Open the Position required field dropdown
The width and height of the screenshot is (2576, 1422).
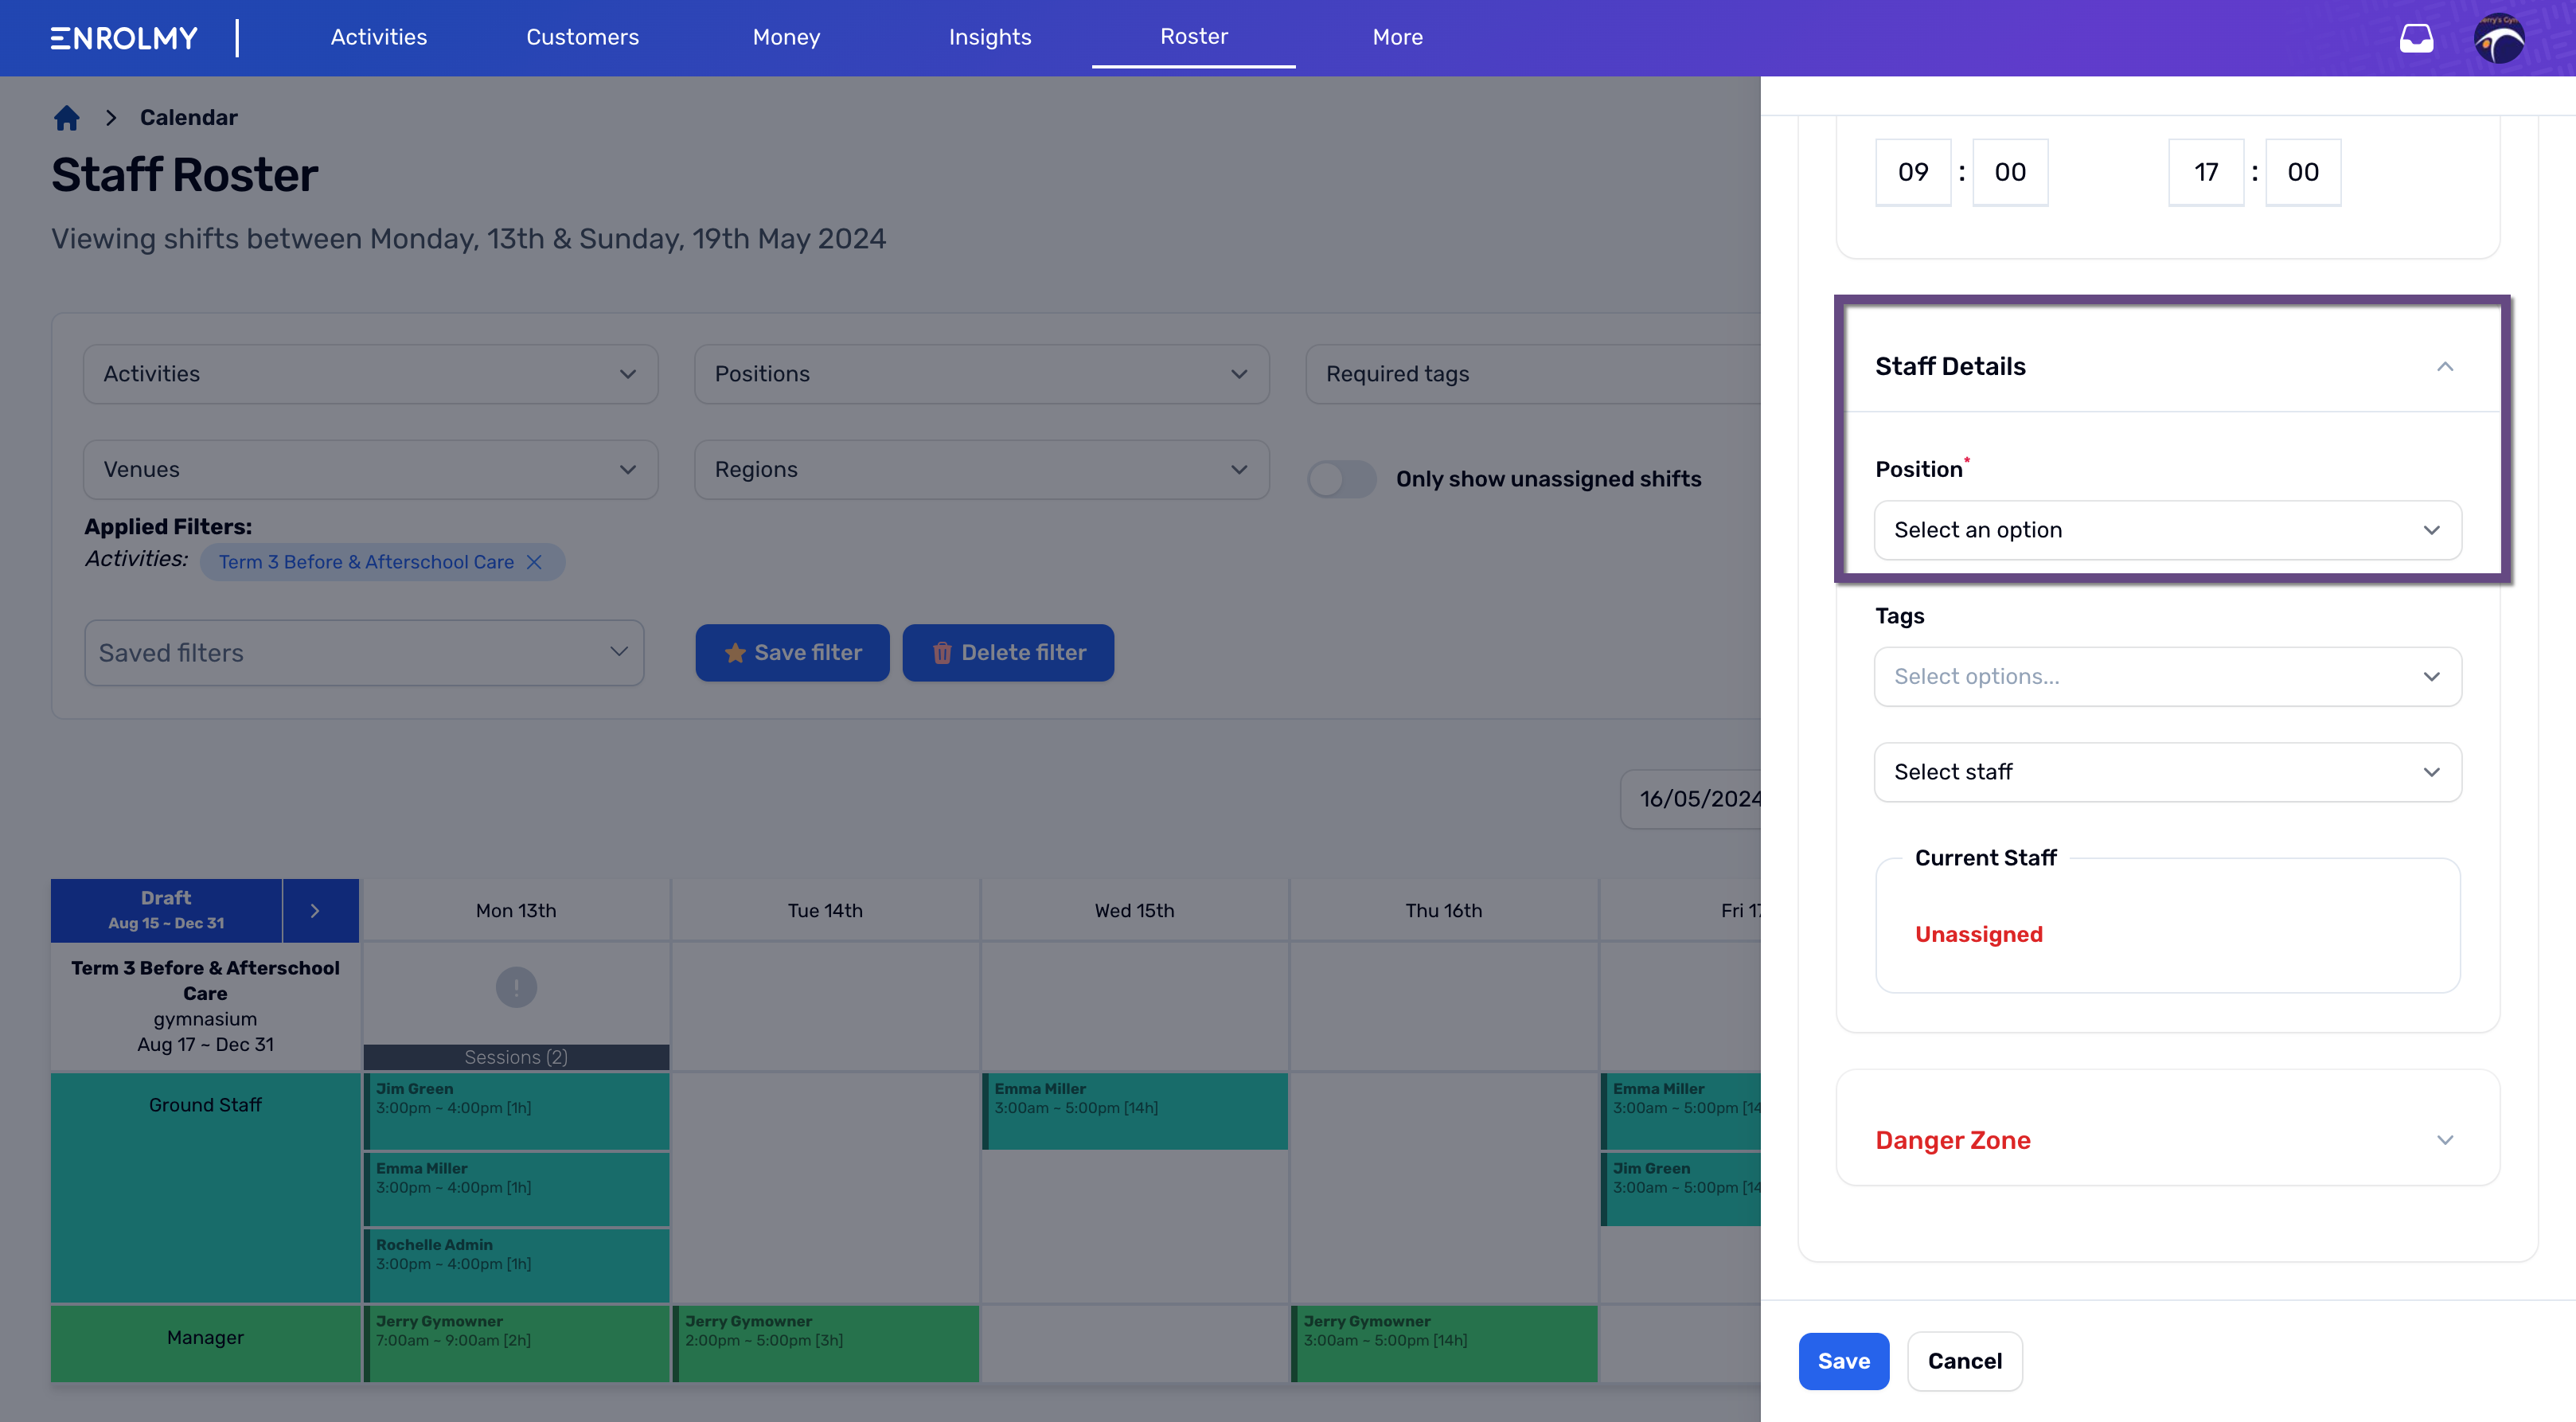point(2167,529)
